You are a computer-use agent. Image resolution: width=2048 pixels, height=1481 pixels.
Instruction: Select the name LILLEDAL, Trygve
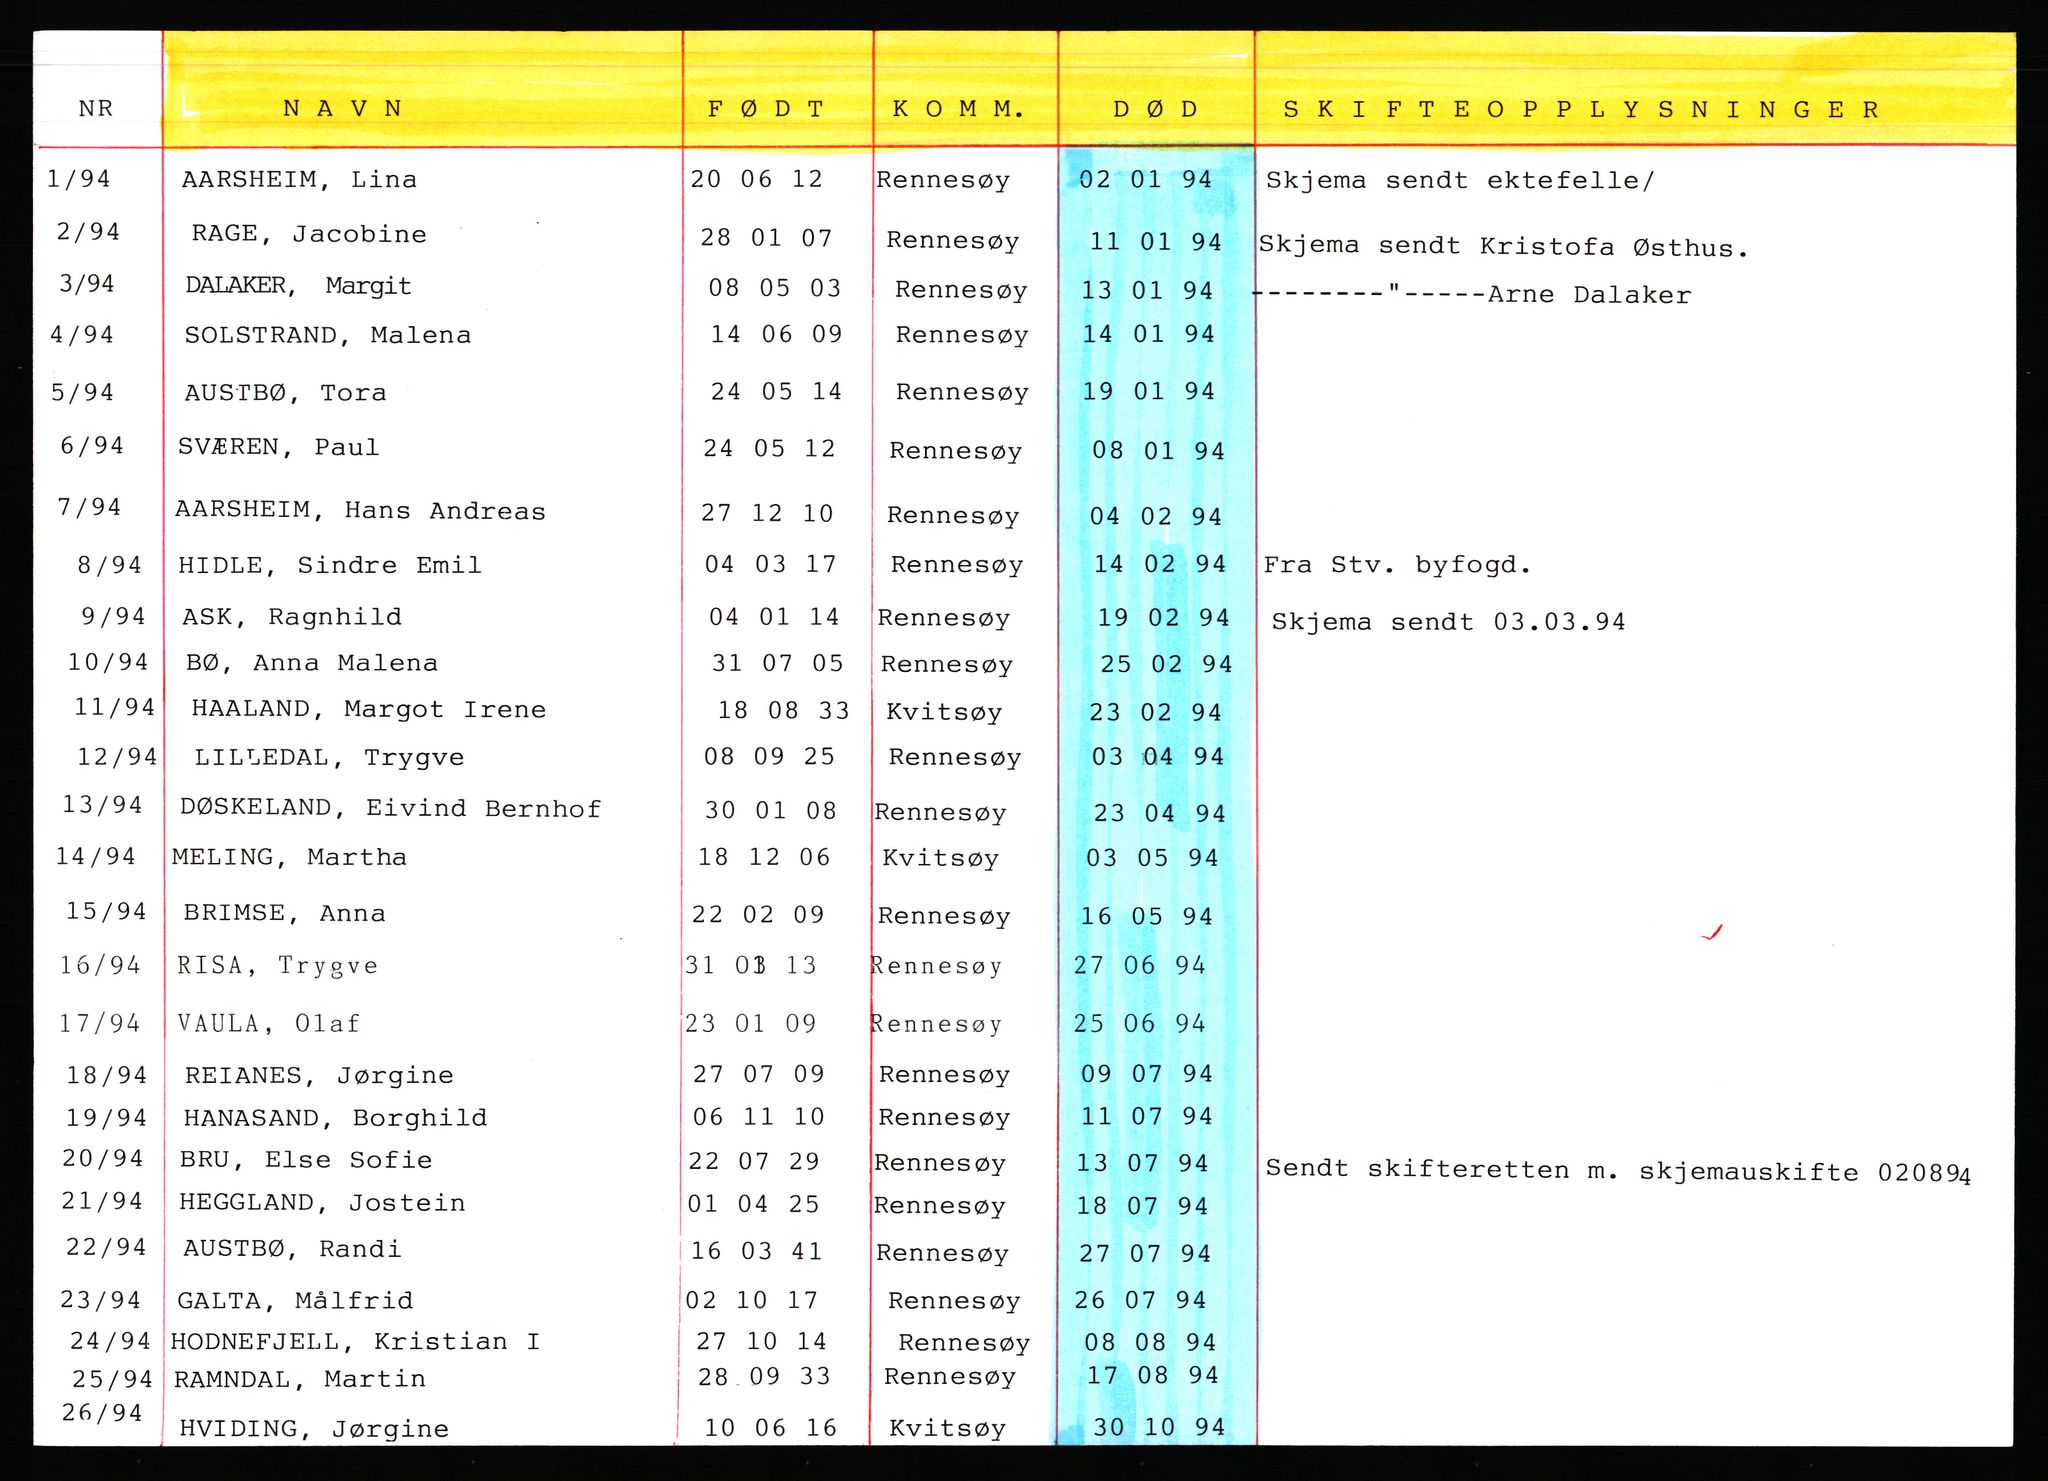tap(330, 758)
